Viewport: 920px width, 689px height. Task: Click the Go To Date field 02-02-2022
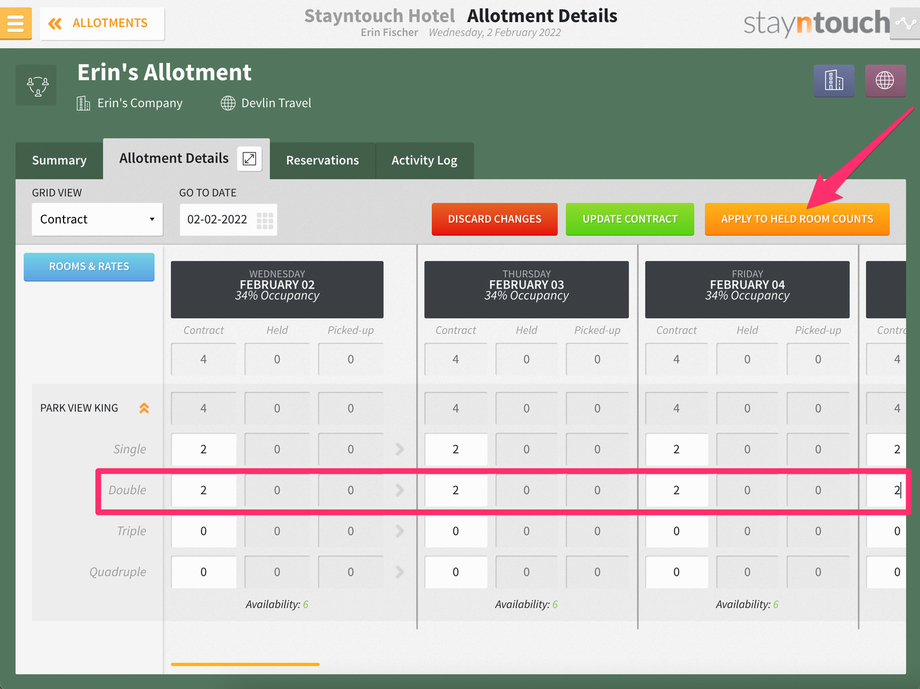(228, 219)
